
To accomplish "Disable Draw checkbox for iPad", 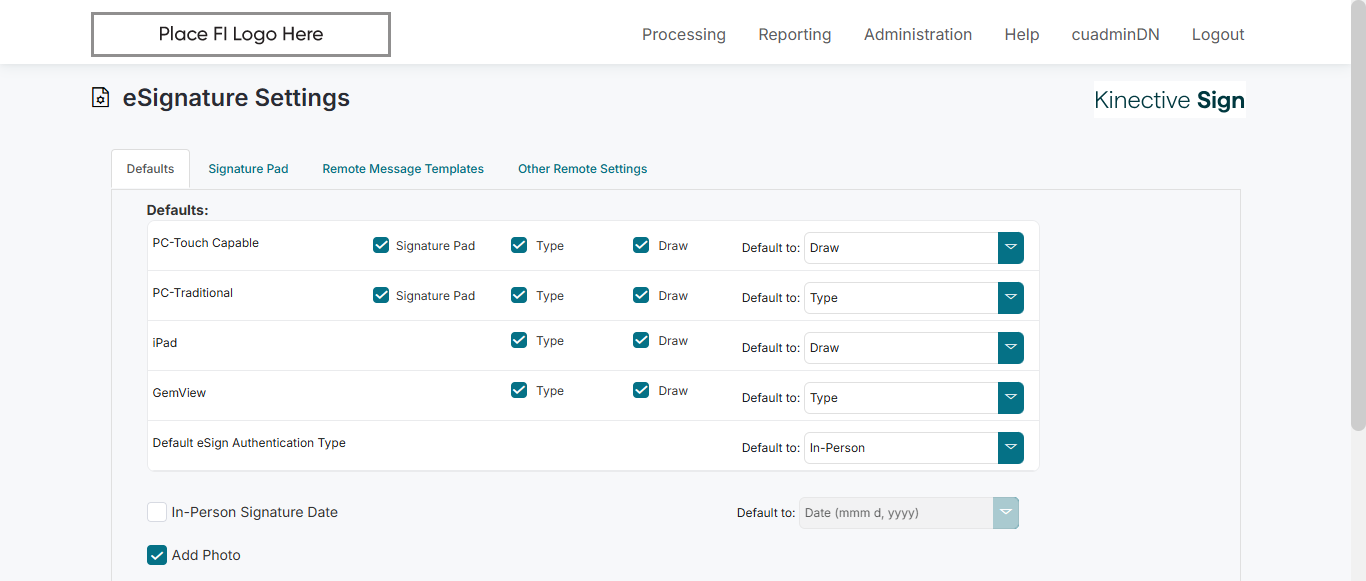I will [x=641, y=340].
